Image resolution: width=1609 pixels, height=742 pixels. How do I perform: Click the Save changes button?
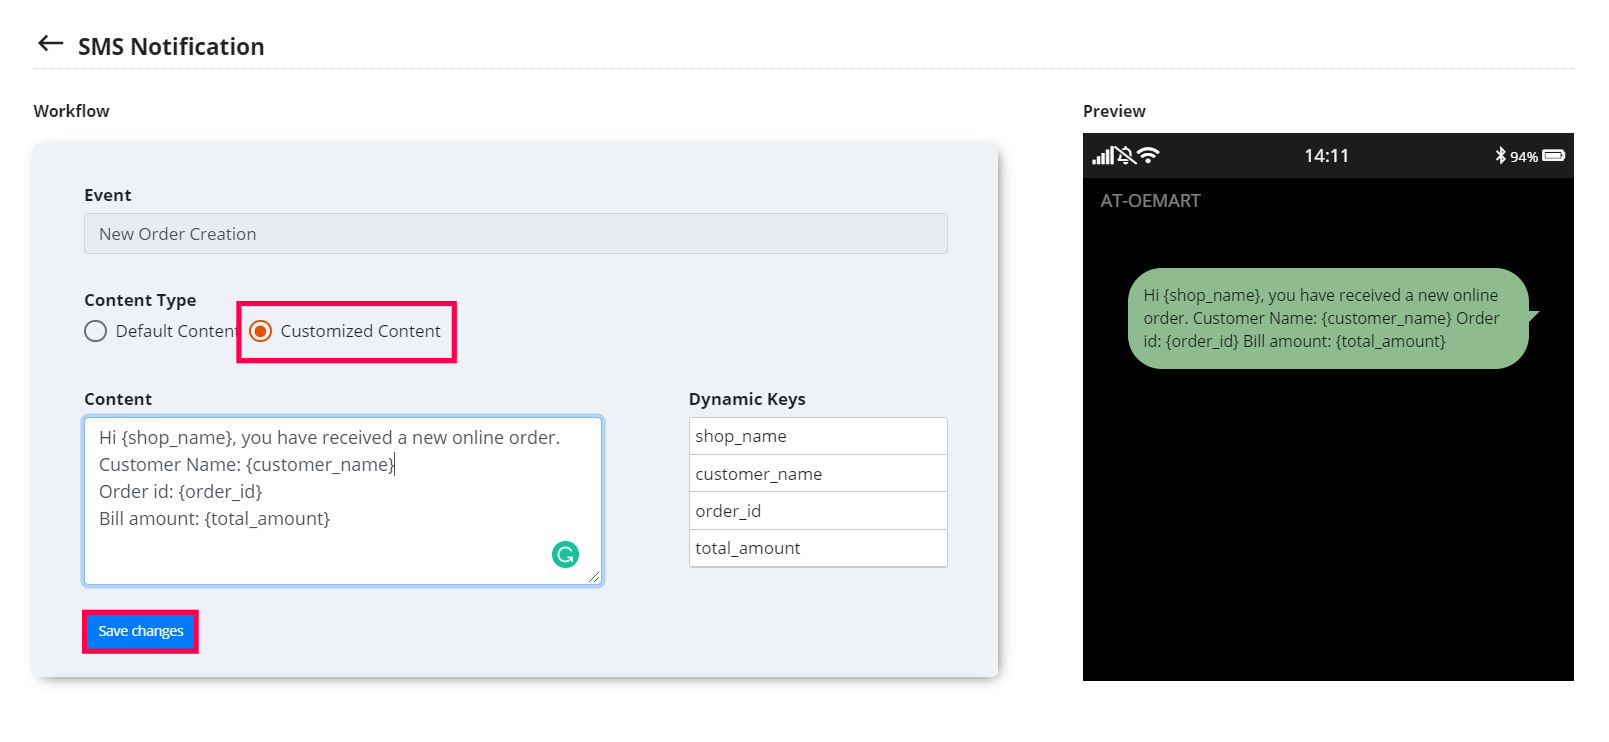[x=141, y=631]
